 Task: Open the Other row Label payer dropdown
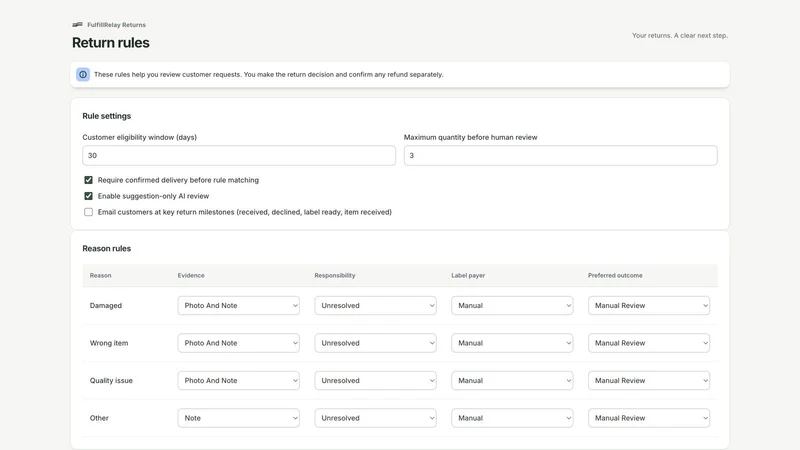tap(512, 418)
